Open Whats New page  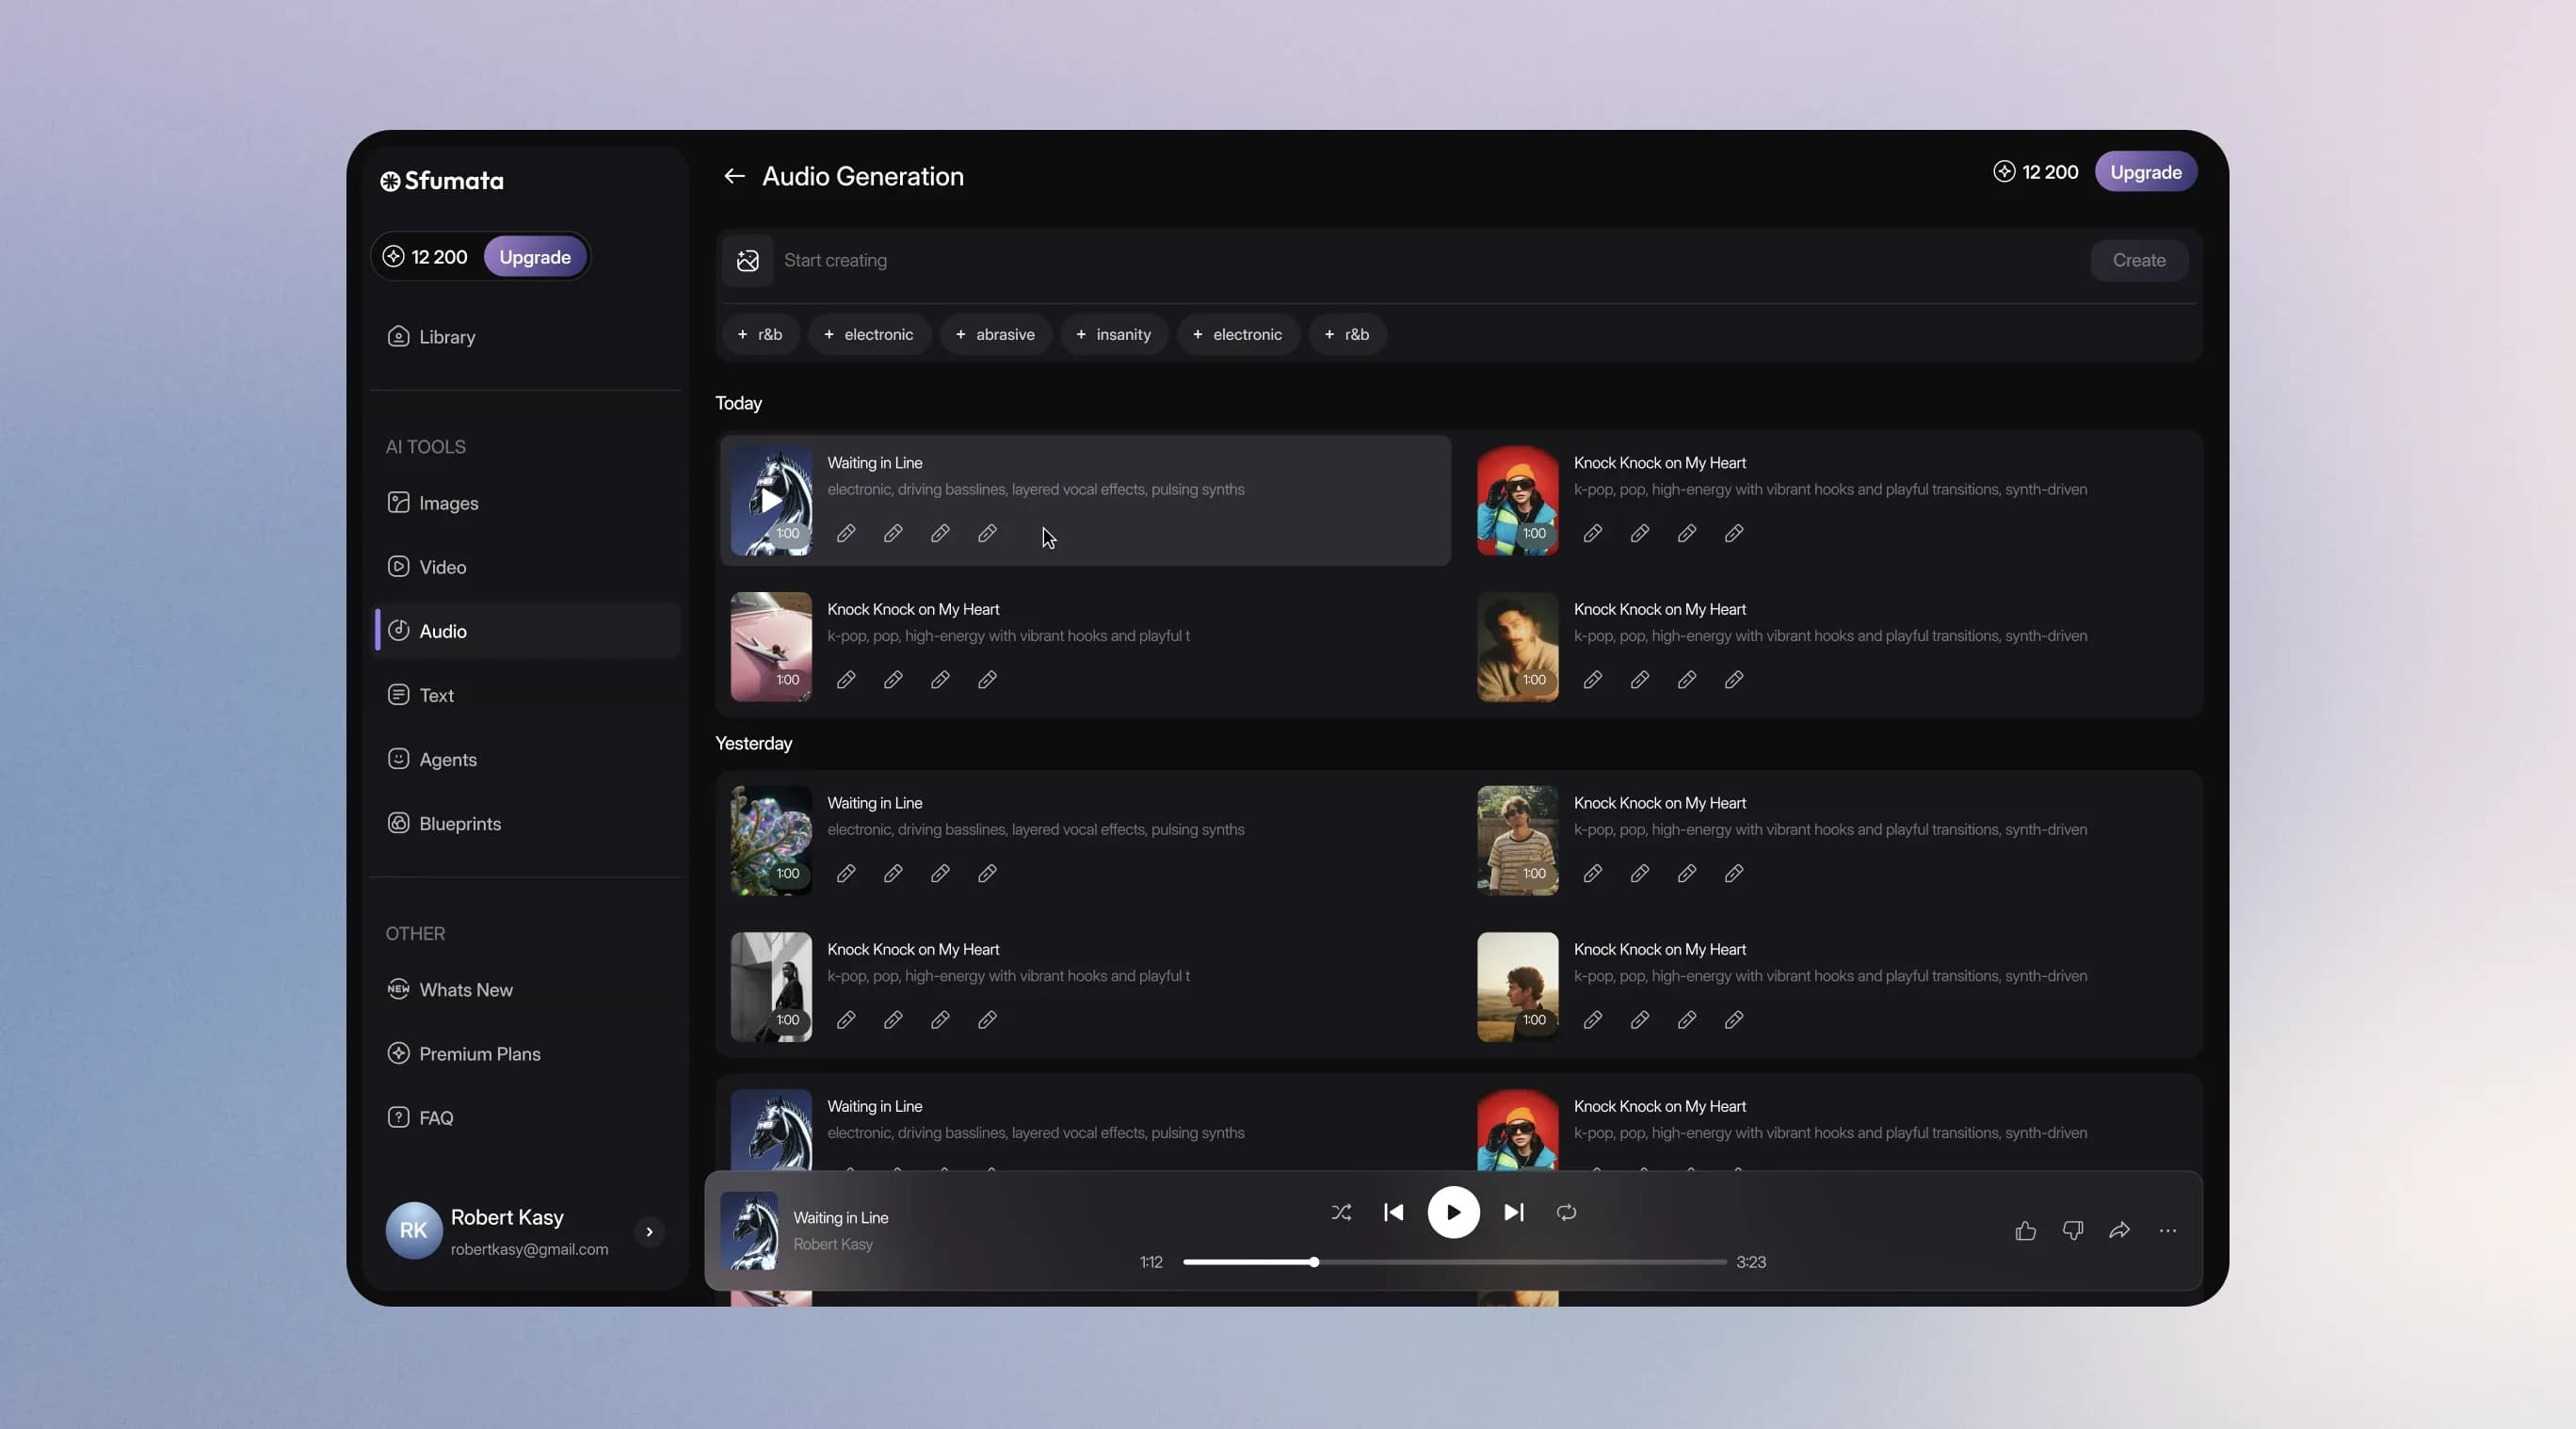(525, 990)
